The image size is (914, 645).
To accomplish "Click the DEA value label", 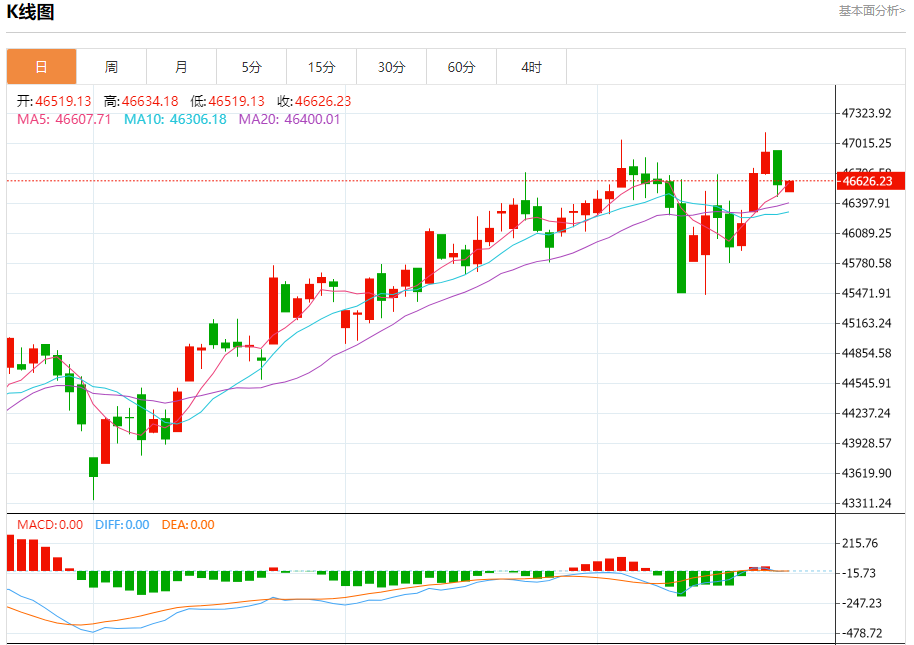I will [188, 524].
